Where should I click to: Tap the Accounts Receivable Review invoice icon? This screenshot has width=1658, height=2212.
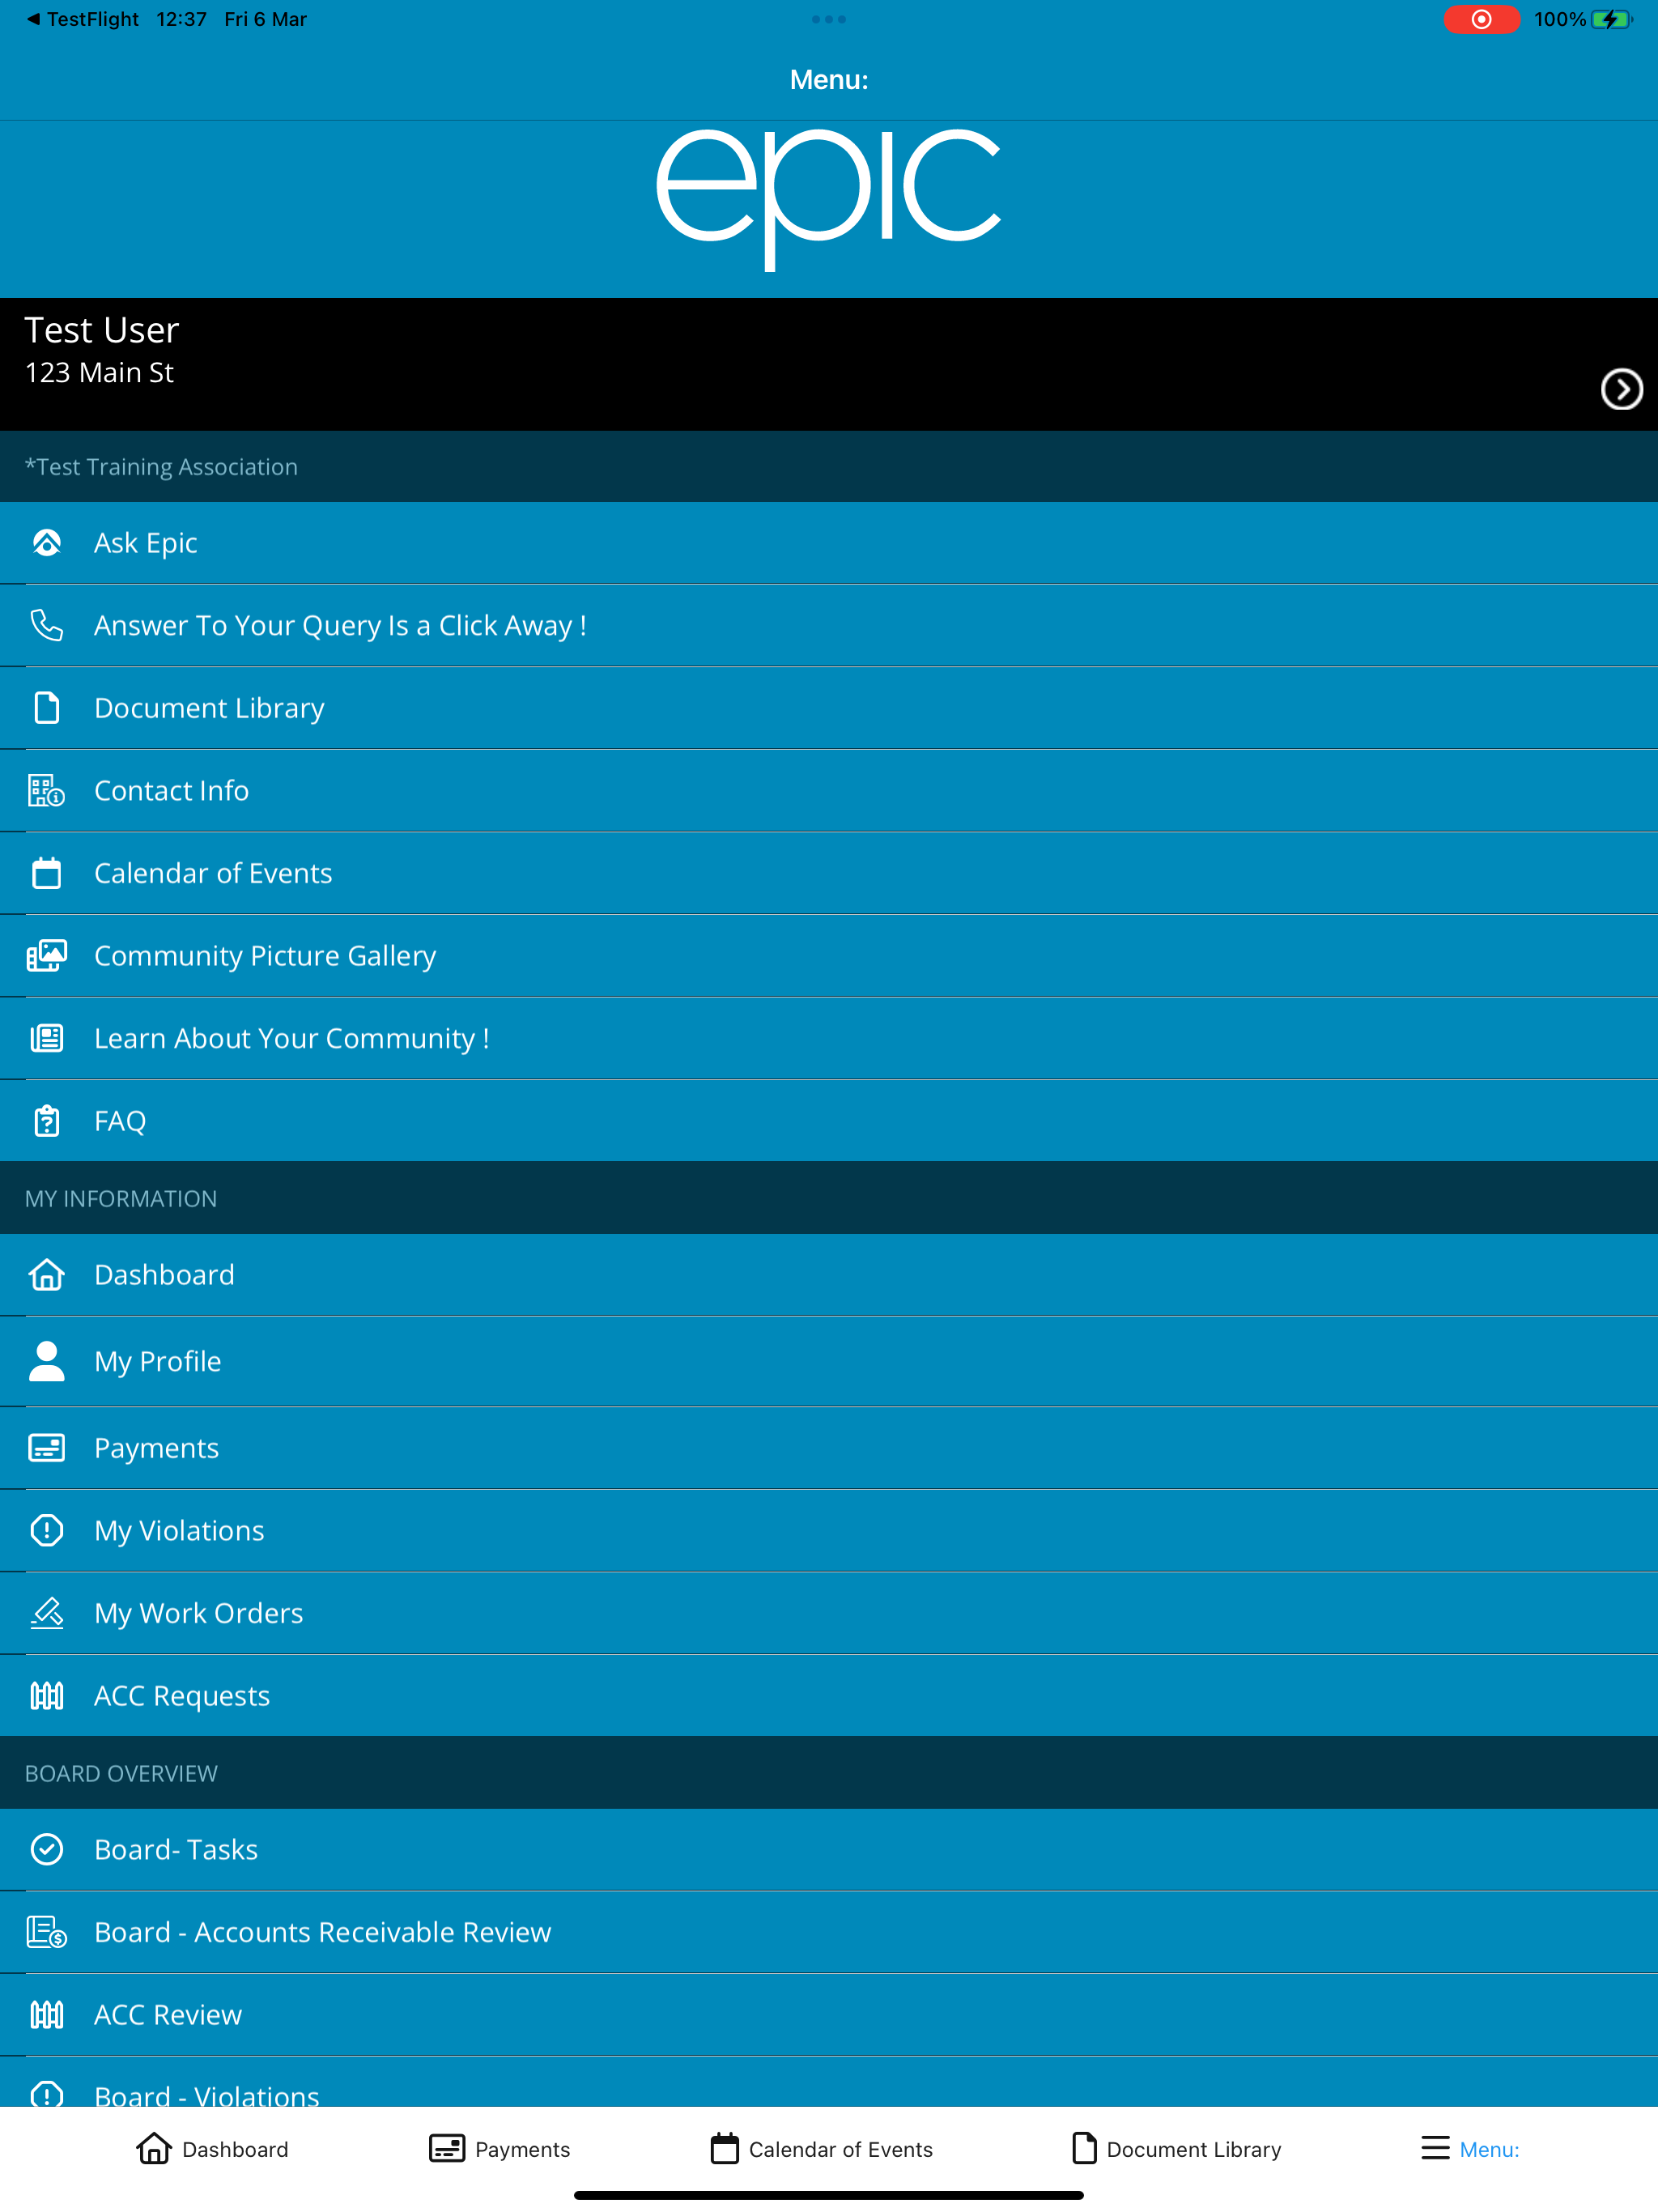pos(47,1932)
